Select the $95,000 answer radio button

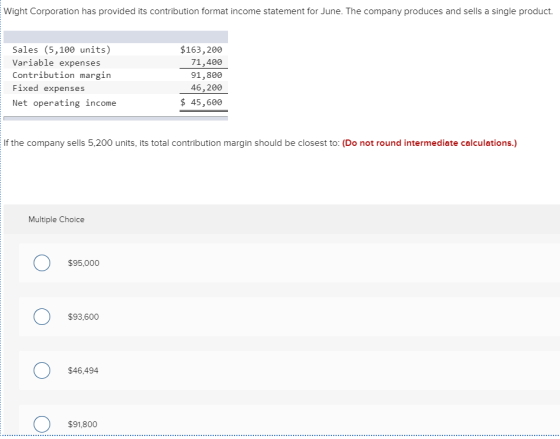[42, 263]
